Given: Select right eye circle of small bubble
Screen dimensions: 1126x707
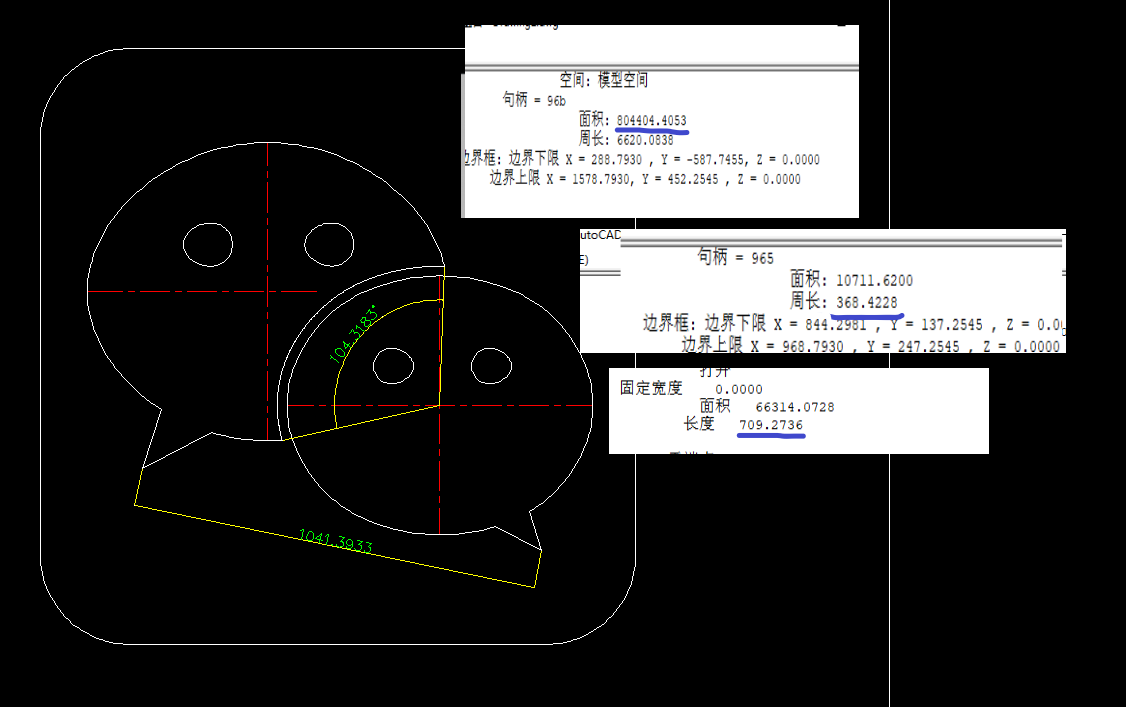Looking at the screenshot, I should coord(491,365).
